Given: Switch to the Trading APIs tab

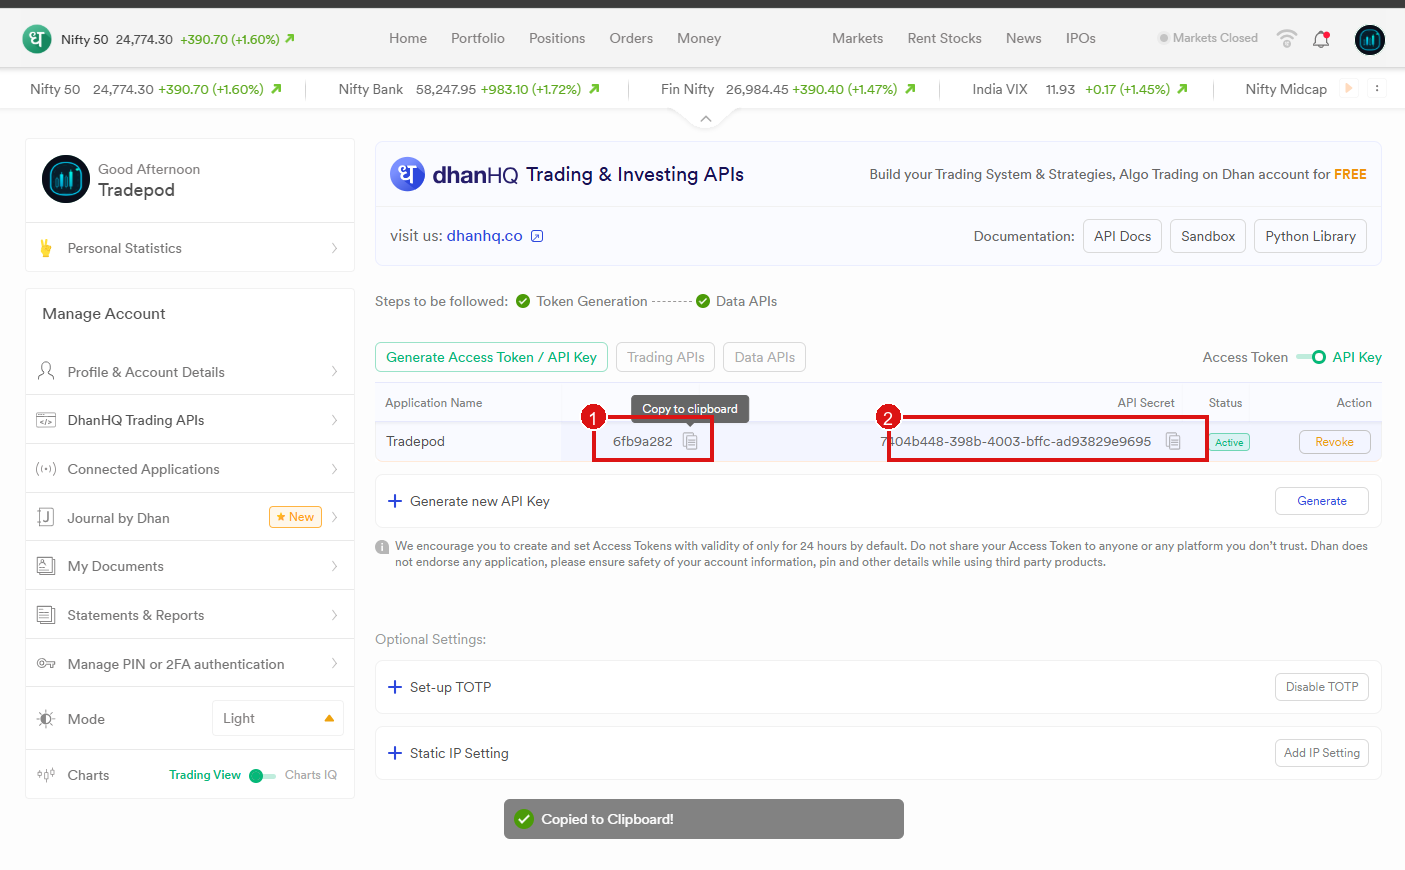Looking at the screenshot, I should [x=666, y=357].
